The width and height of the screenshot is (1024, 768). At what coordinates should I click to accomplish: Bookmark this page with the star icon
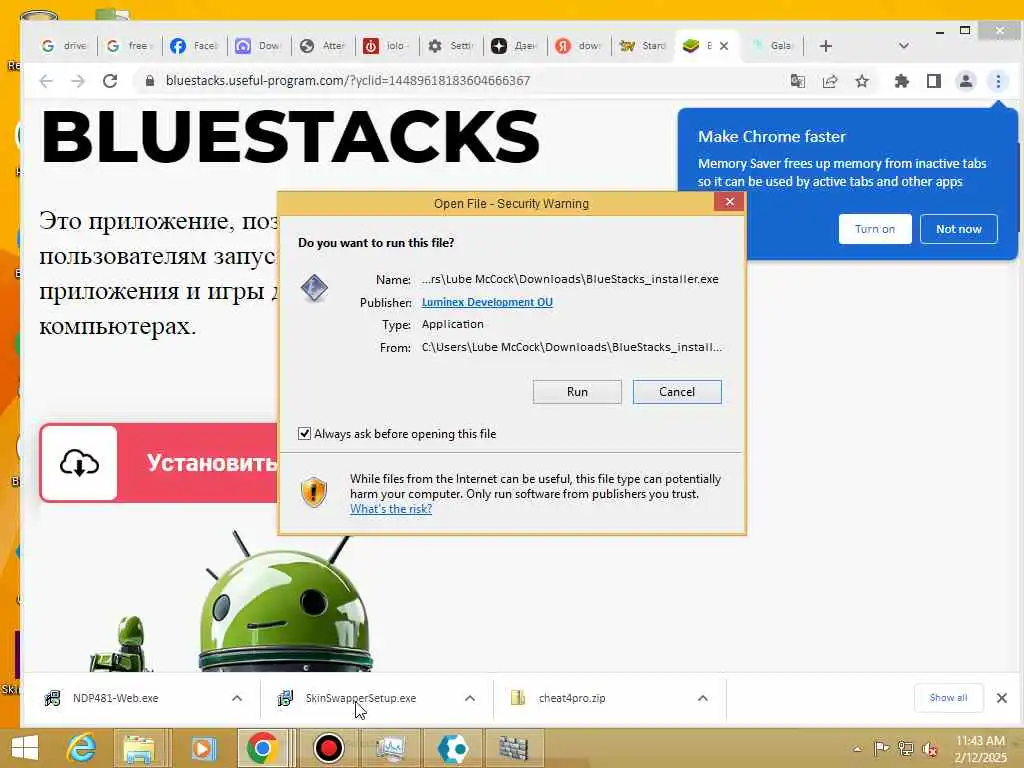pos(862,81)
